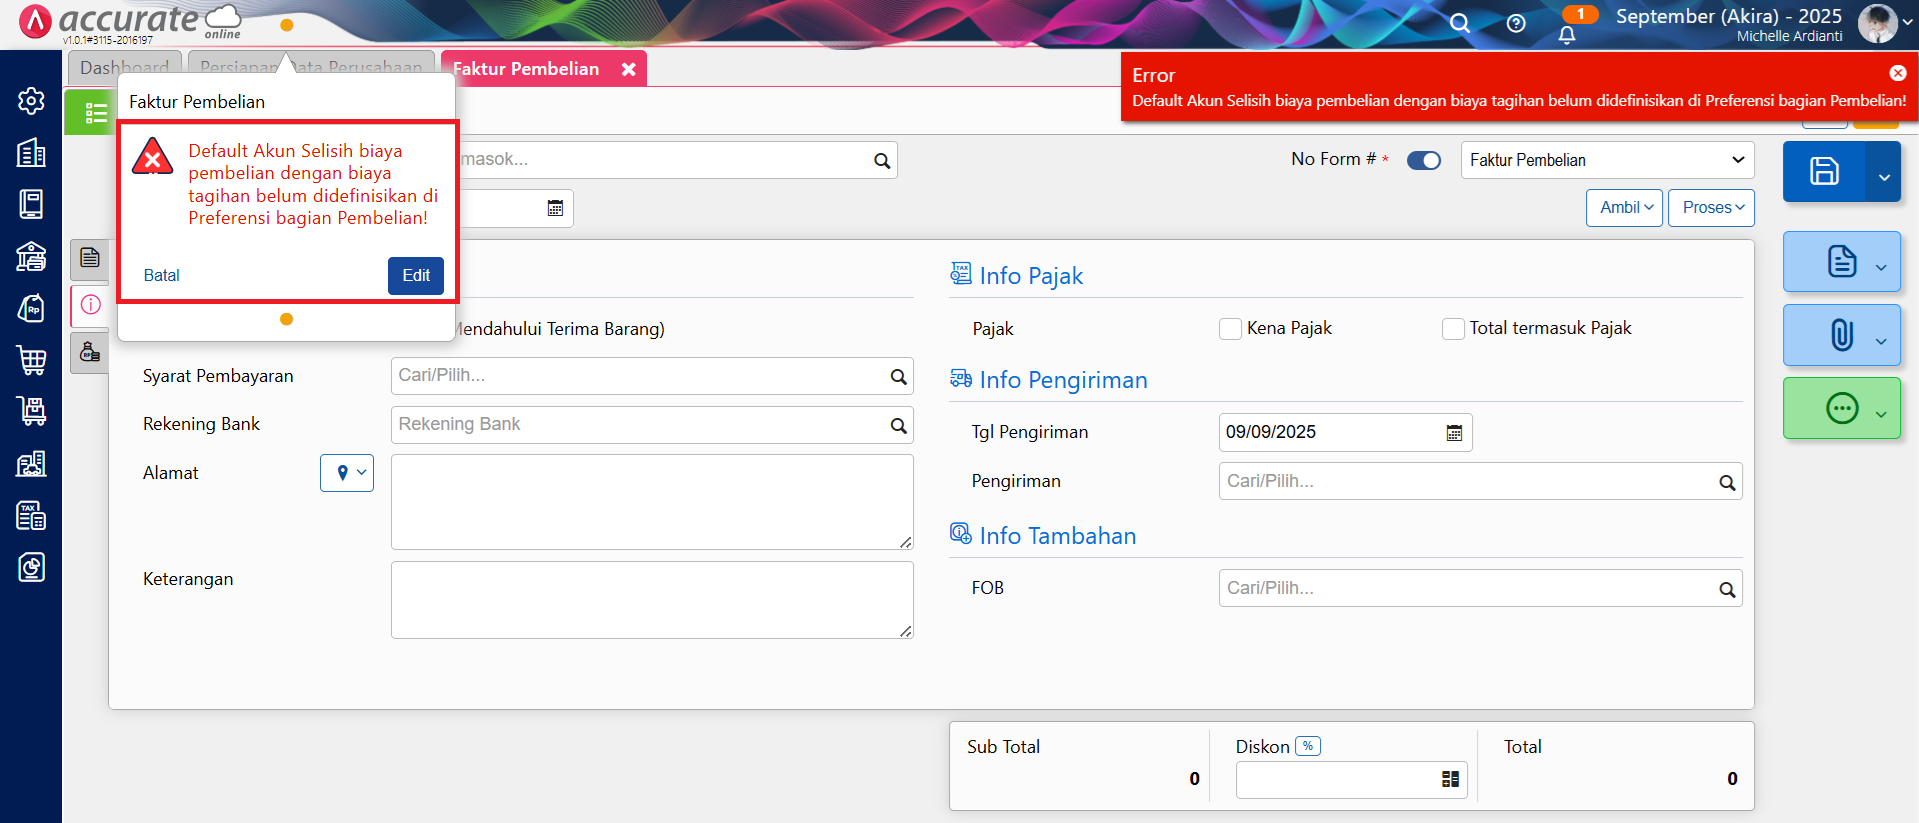This screenshot has width=1919, height=823.
Task: Open the shopping cart purchase module icon
Action: (31, 360)
